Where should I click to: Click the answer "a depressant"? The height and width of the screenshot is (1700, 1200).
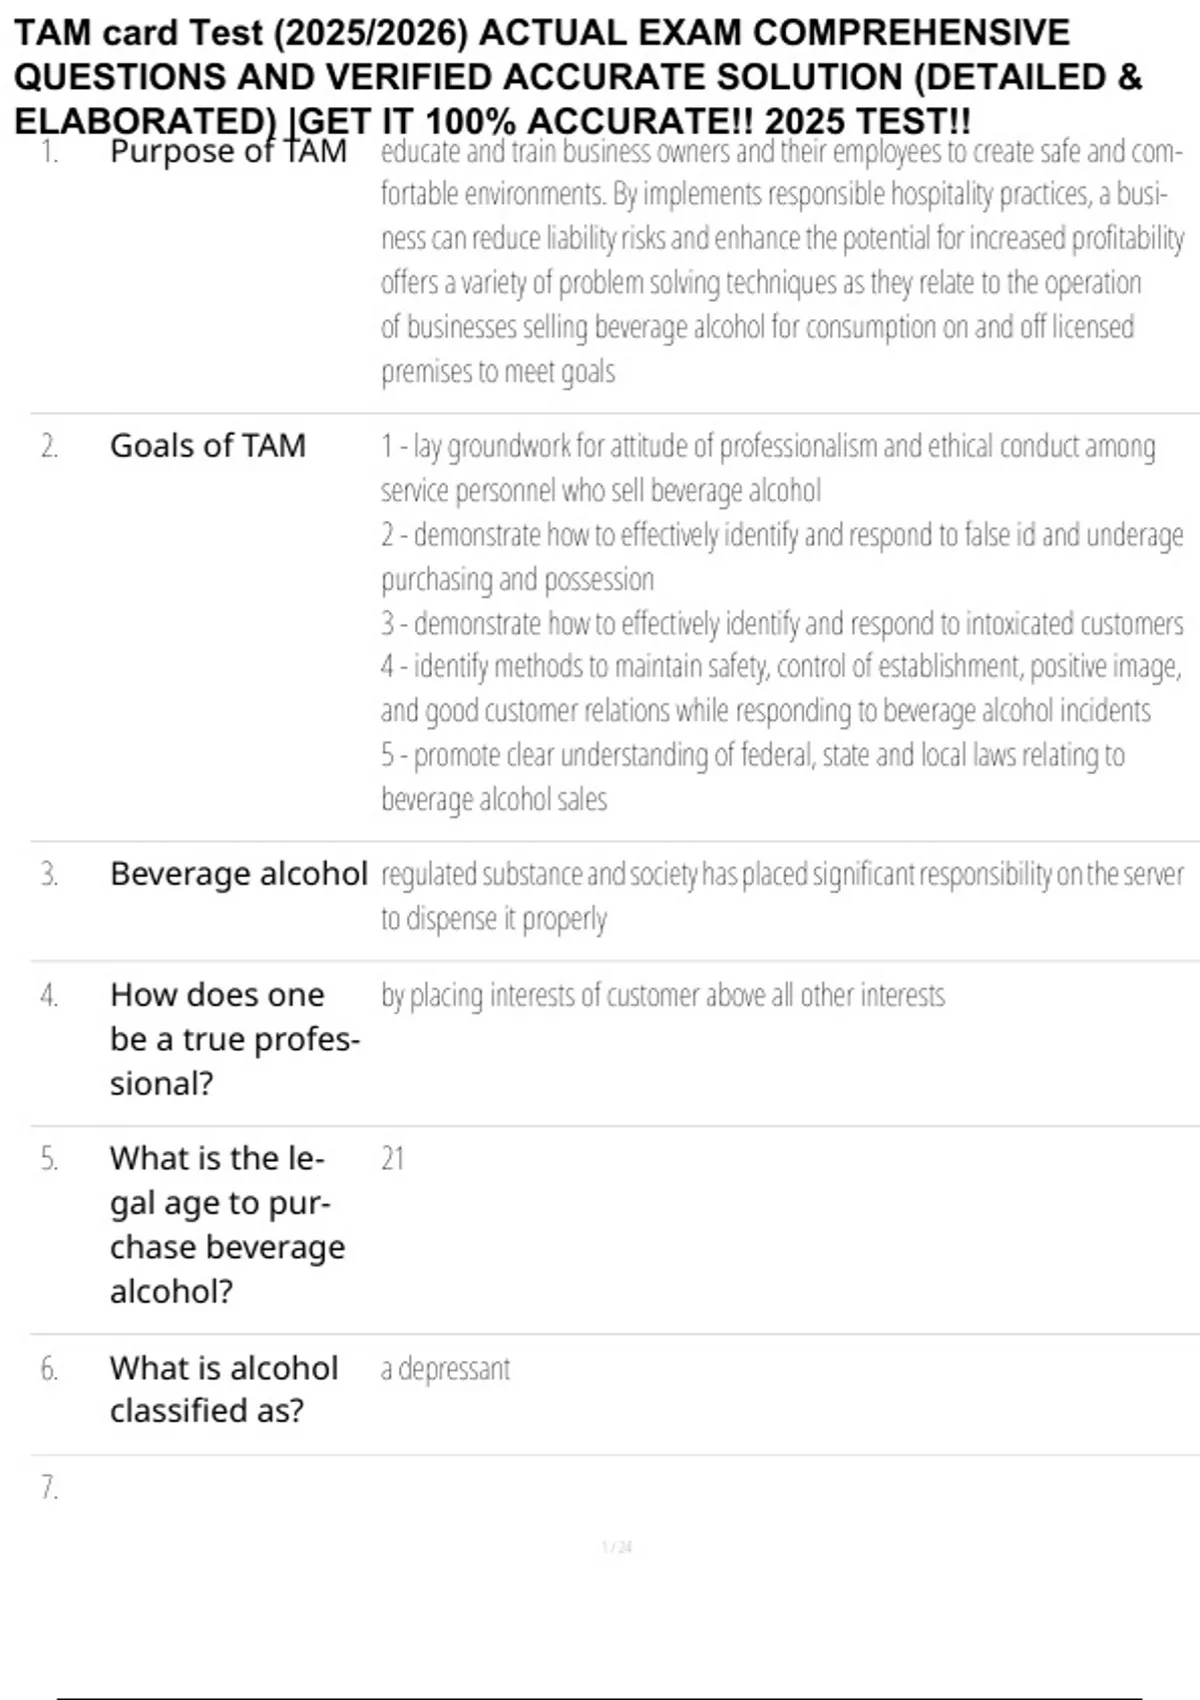(x=446, y=1368)
